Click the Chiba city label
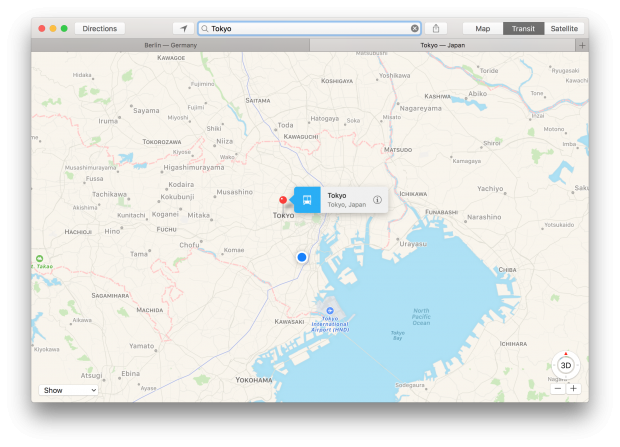The image size is (620, 447). pos(507,270)
